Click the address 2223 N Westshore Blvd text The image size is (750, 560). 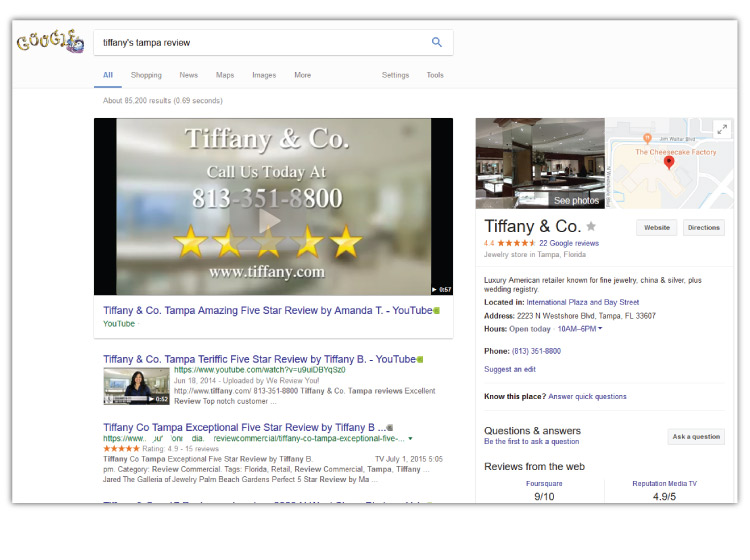tap(586, 316)
